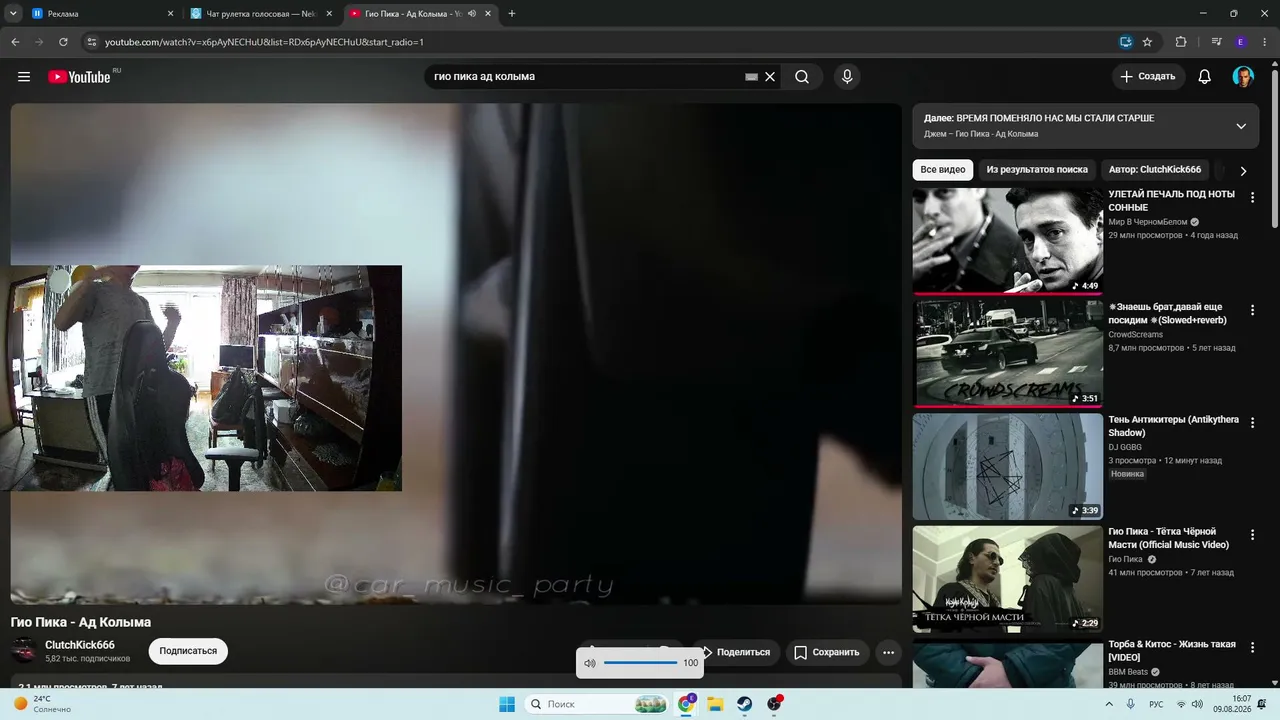Open the Chrome screen capture address bar icon
The image size is (1280, 720).
tap(1125, 42)
